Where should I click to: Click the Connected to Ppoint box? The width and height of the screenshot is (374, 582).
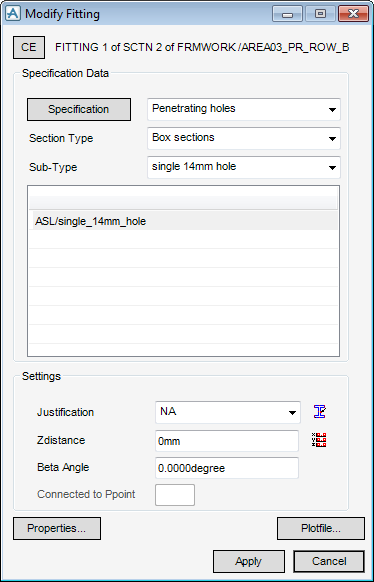pyautogui.click(x=175, y=495)
